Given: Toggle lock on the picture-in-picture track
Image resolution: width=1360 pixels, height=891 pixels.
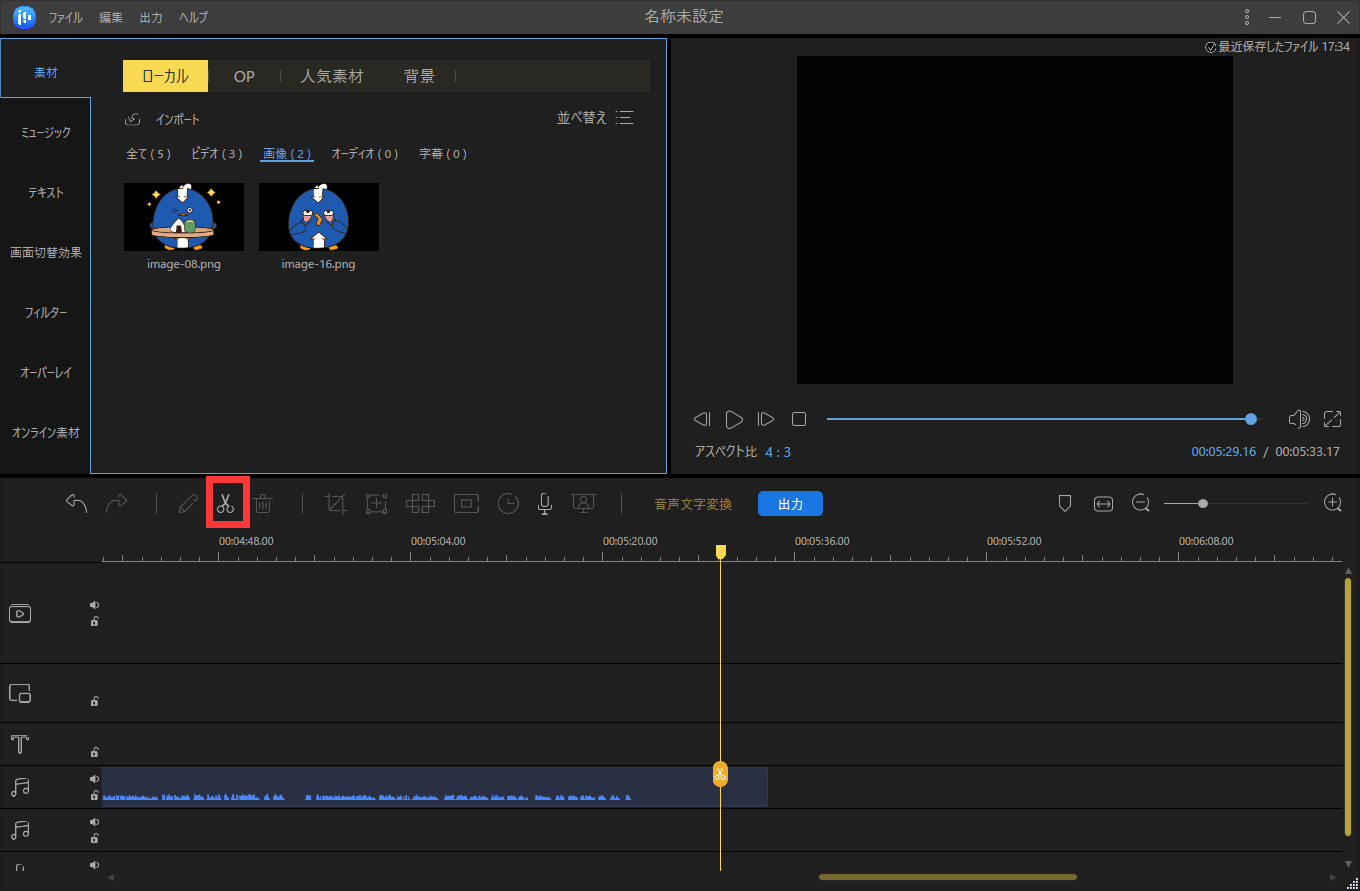Looking at the screenshot, I should pos(95,701).
